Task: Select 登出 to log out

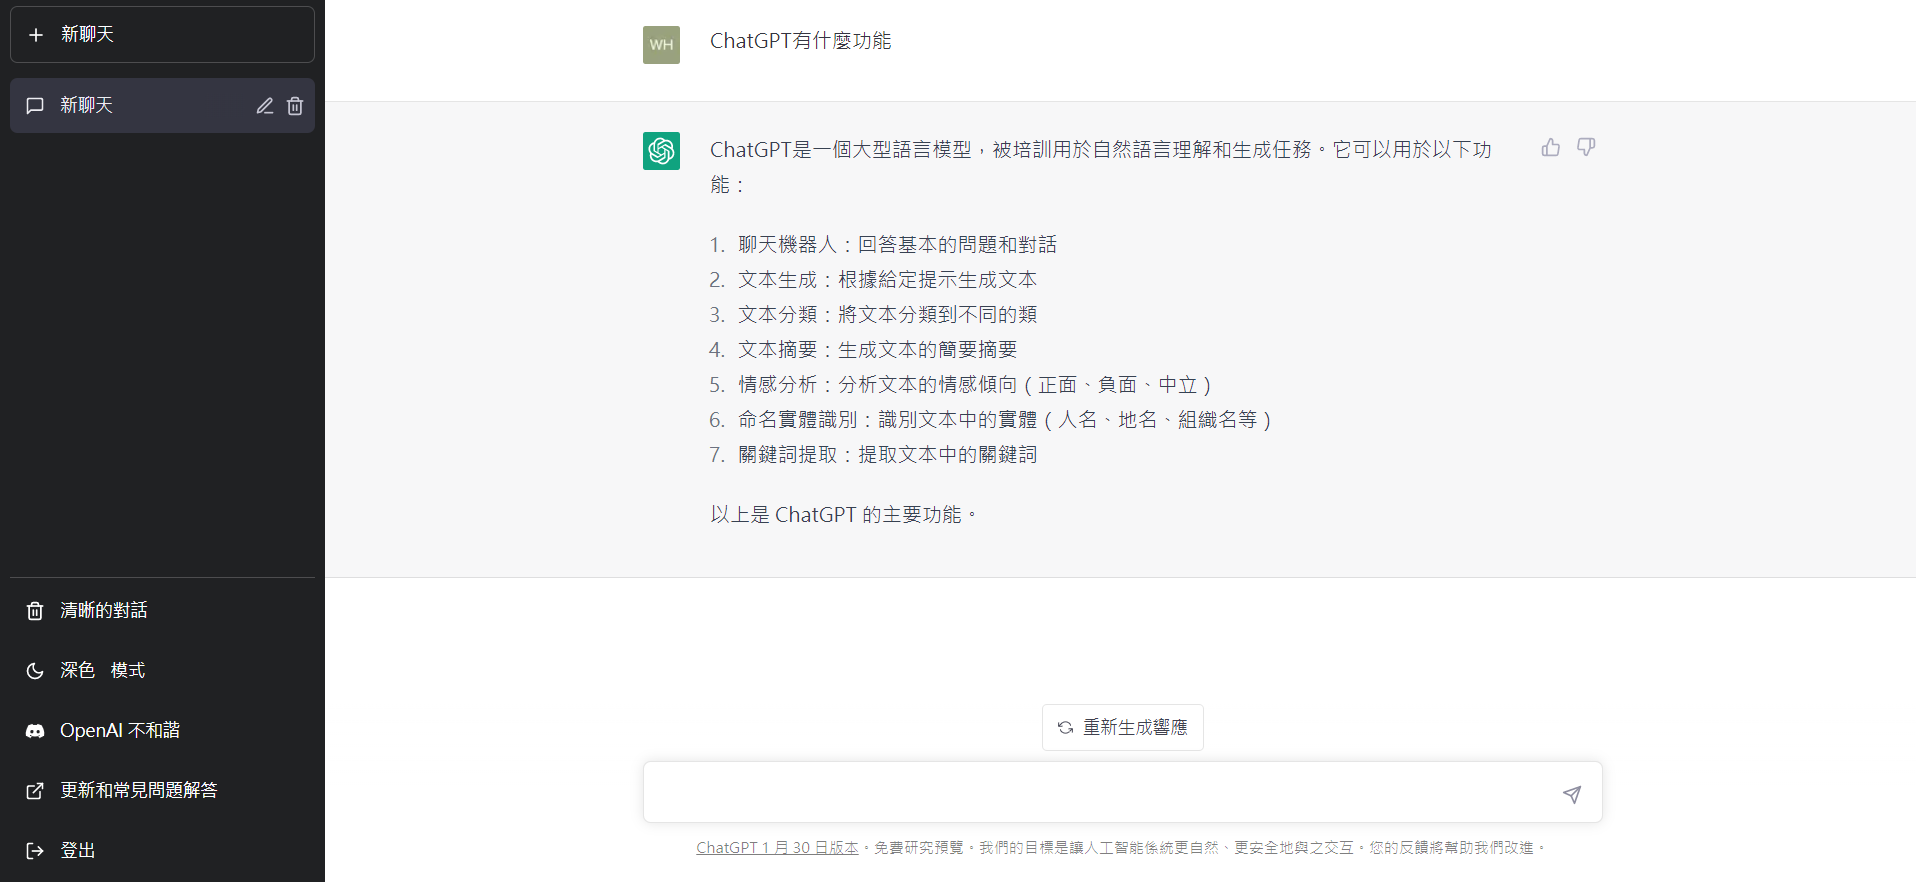Action: [162, 850]
